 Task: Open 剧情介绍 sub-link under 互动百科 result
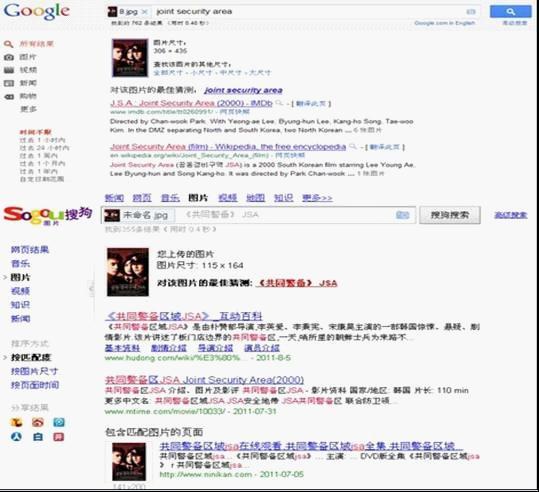point(169,348)
